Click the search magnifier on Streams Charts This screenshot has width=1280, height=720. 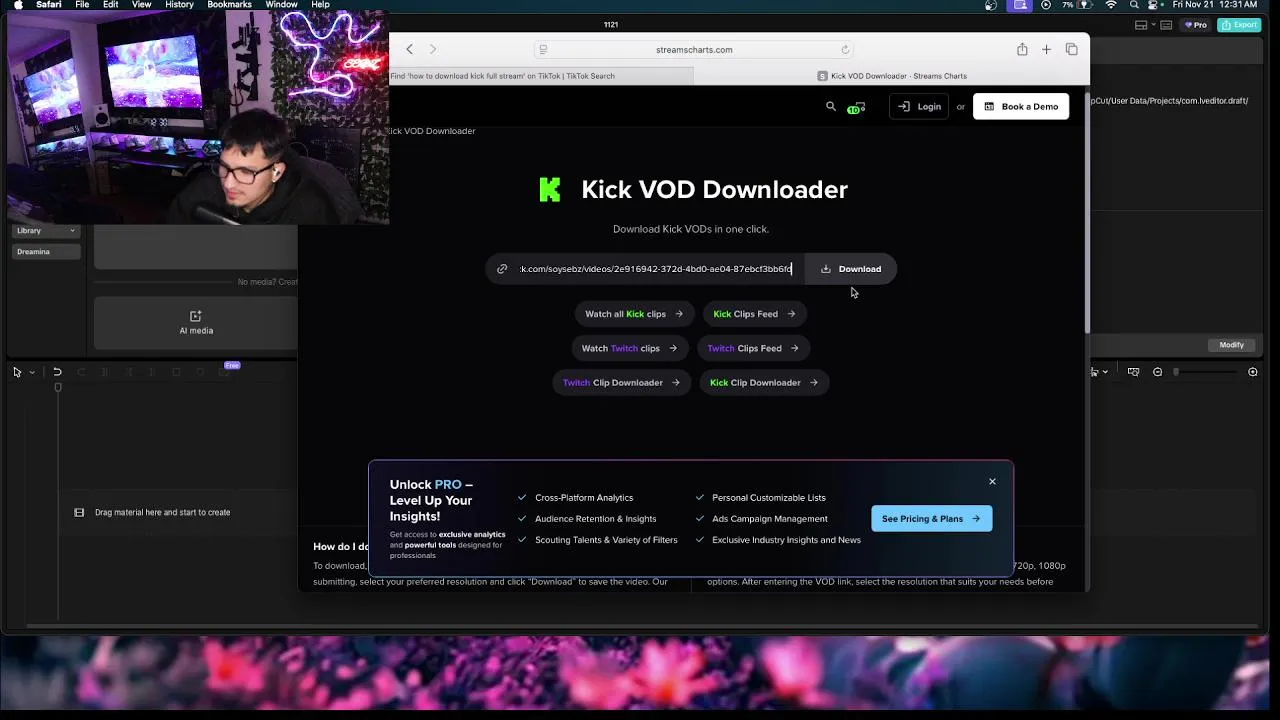pos(830,106)
